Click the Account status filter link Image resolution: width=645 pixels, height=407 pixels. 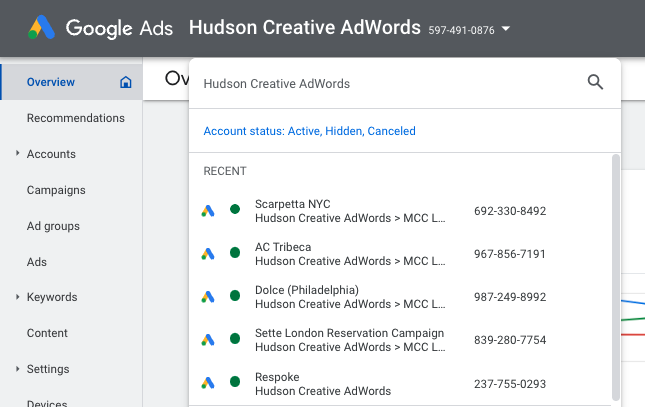pos(309,131)
